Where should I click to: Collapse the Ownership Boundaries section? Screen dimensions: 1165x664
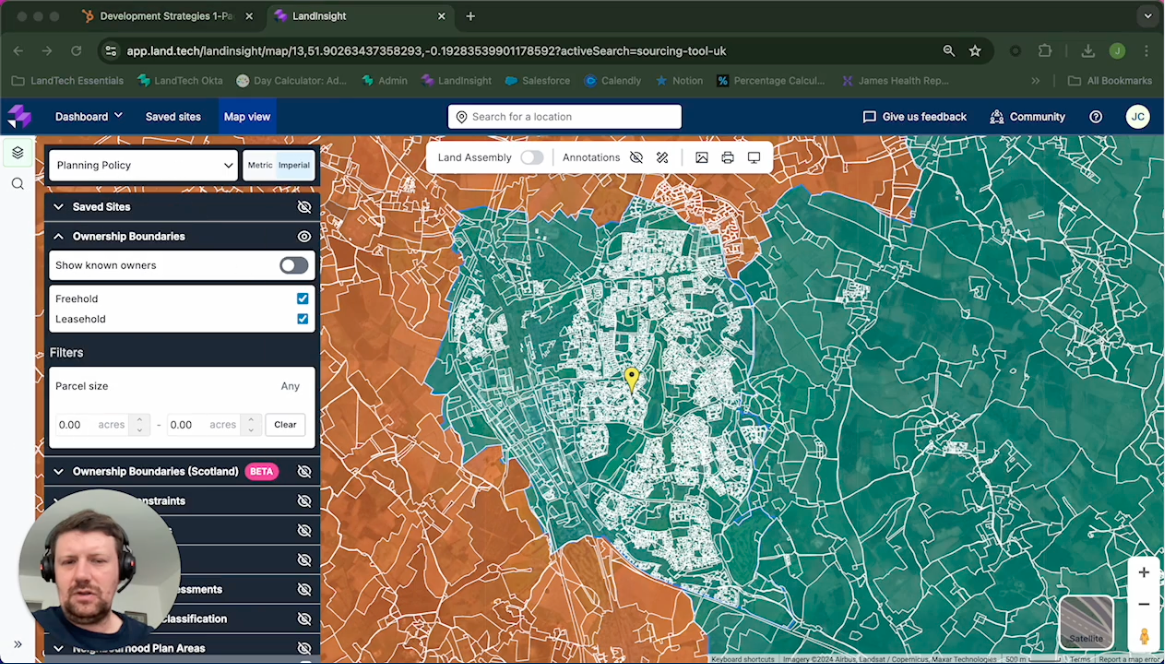tap(58, 236)
